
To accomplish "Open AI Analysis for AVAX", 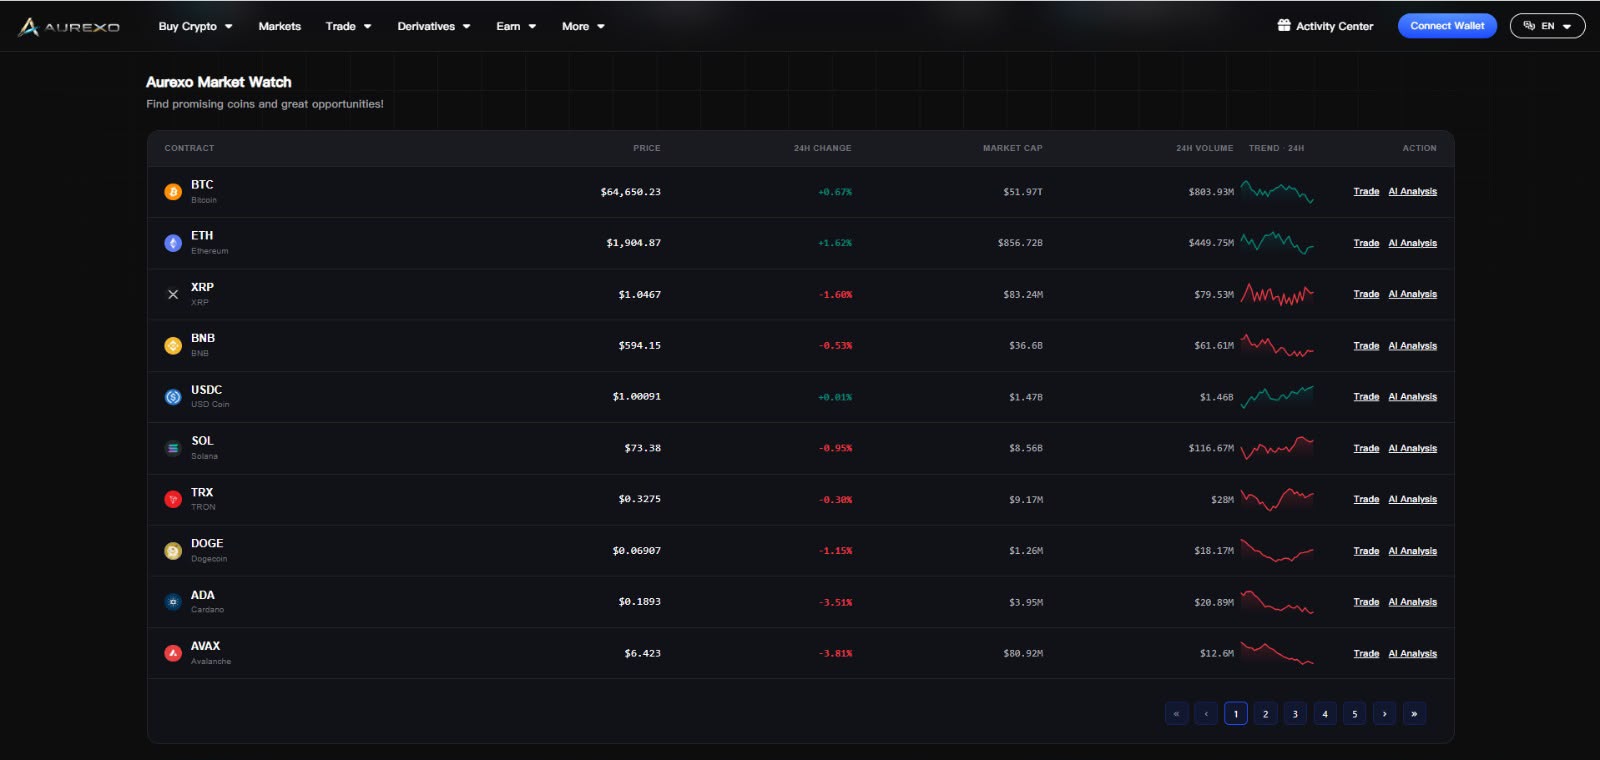I will [x=1412, y=654].
